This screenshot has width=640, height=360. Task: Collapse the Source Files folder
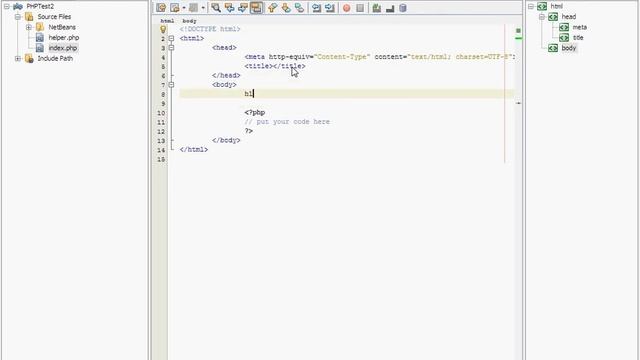[18, 17]
